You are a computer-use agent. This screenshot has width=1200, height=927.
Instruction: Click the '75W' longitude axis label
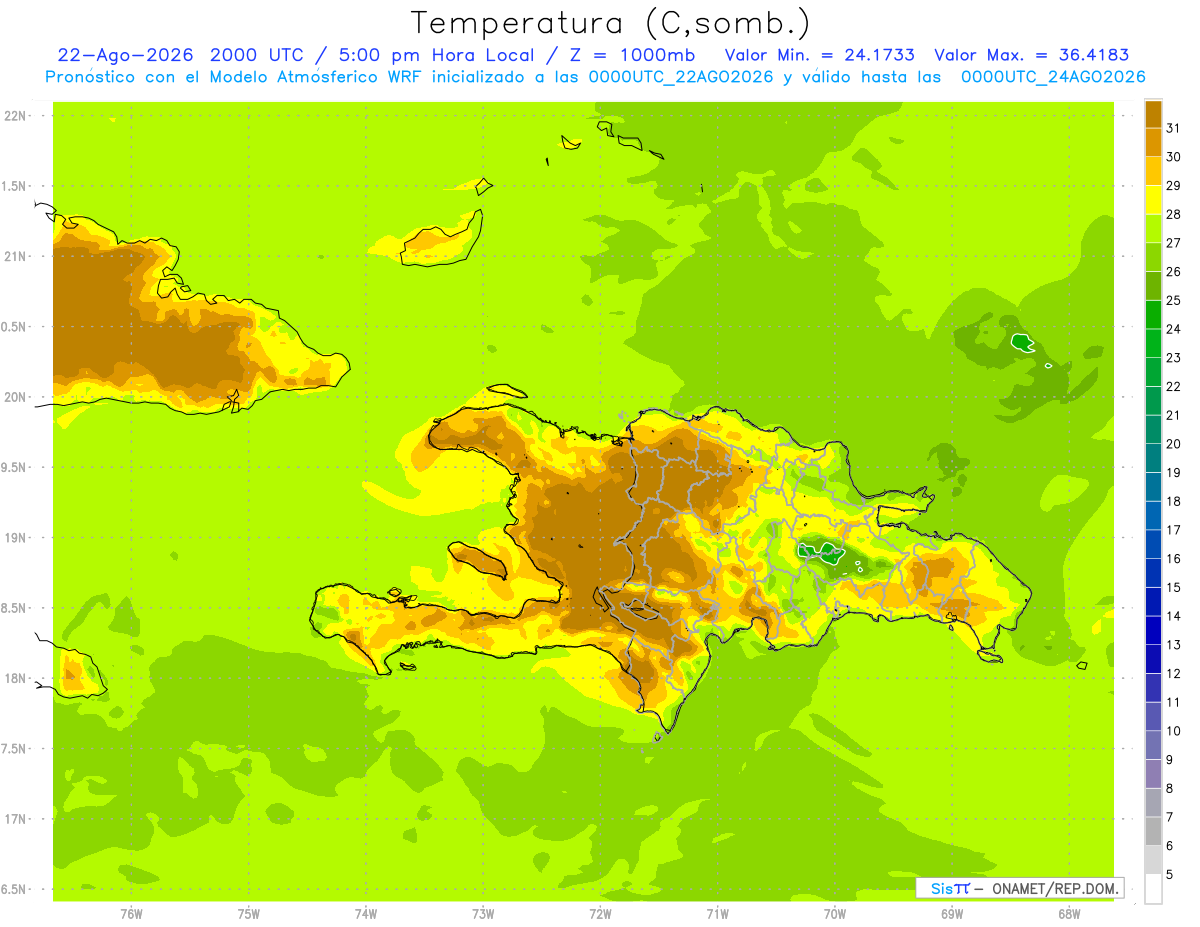249,914
